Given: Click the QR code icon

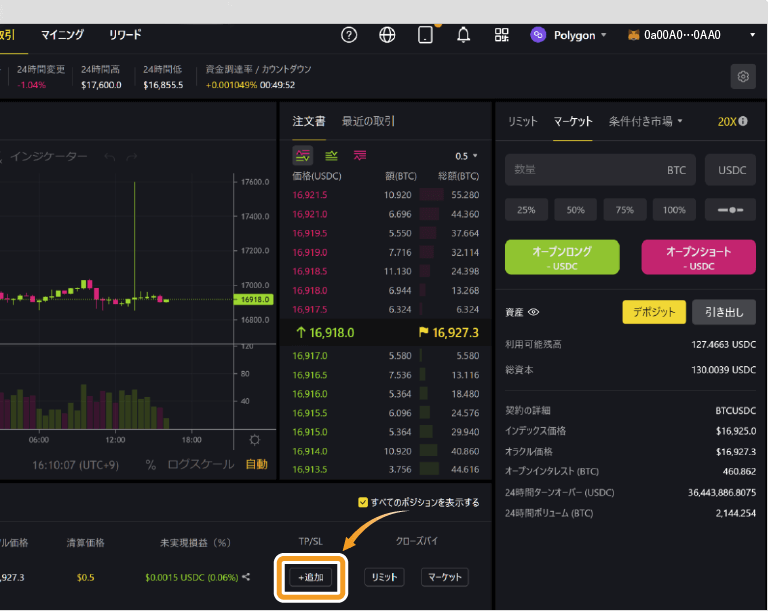Looking at the screenshot, I should (x=502, y=35).
